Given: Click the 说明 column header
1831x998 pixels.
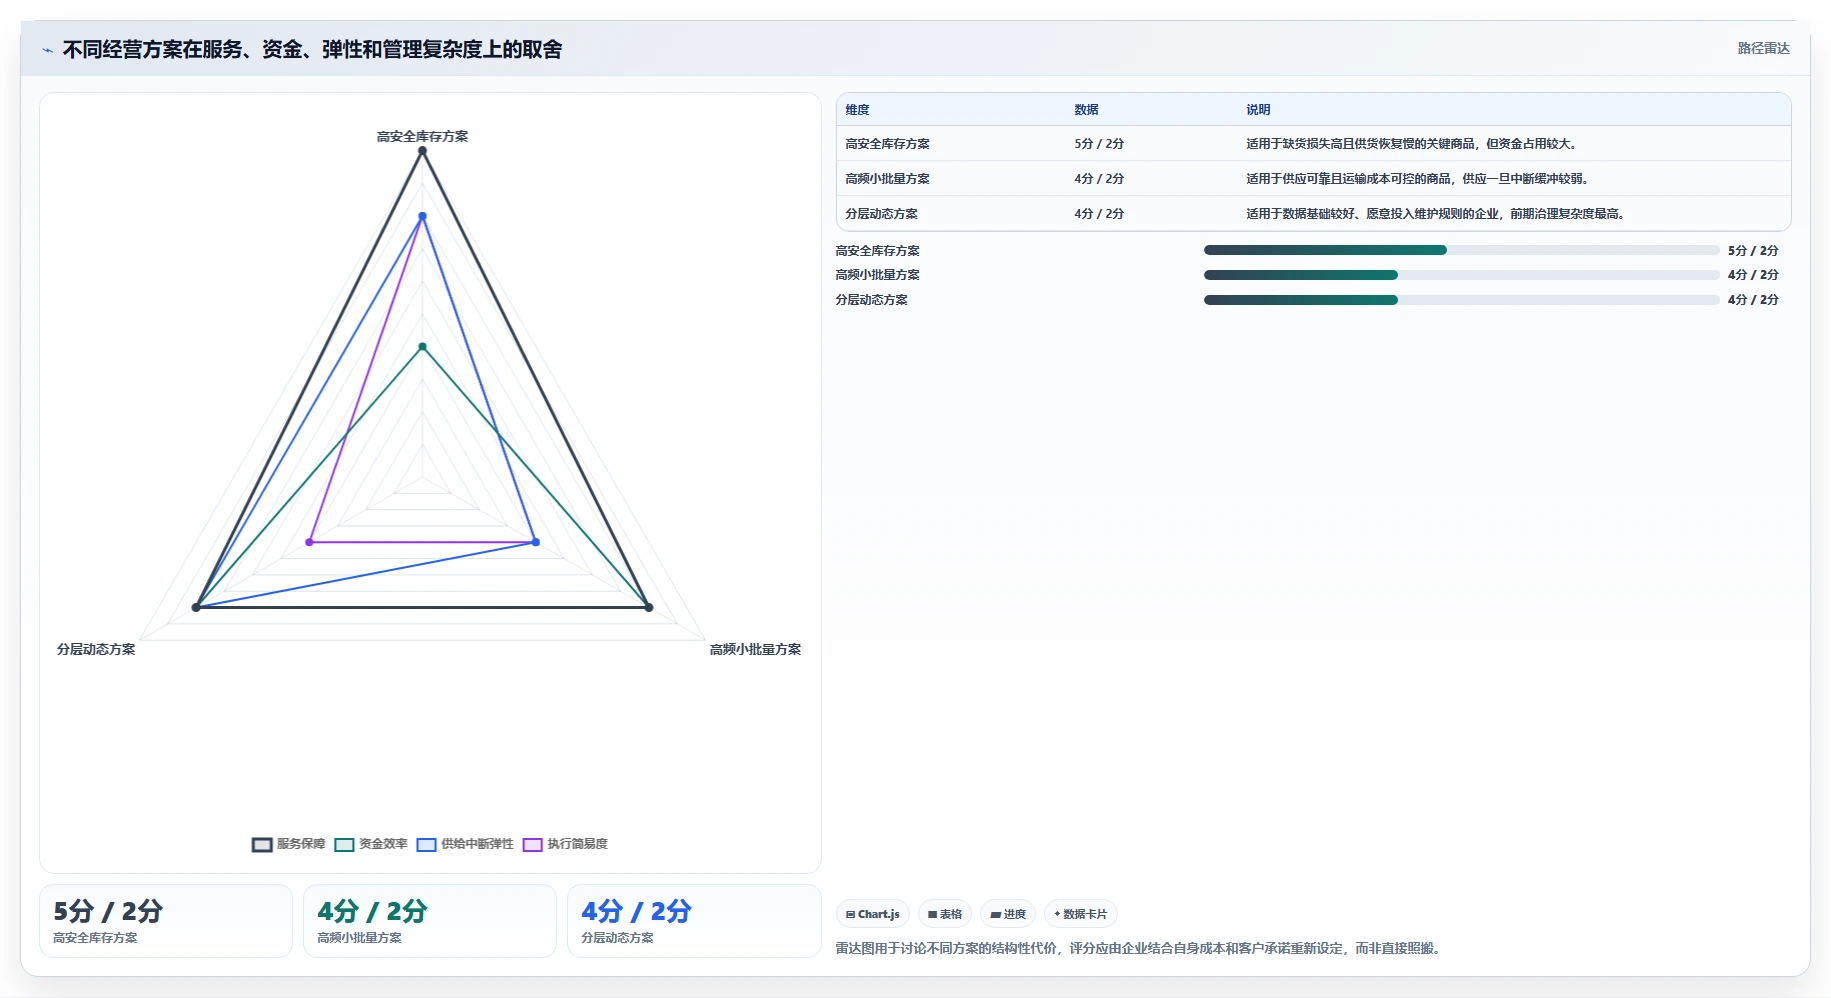Looking at the screenshot, I should (1258, 110).
